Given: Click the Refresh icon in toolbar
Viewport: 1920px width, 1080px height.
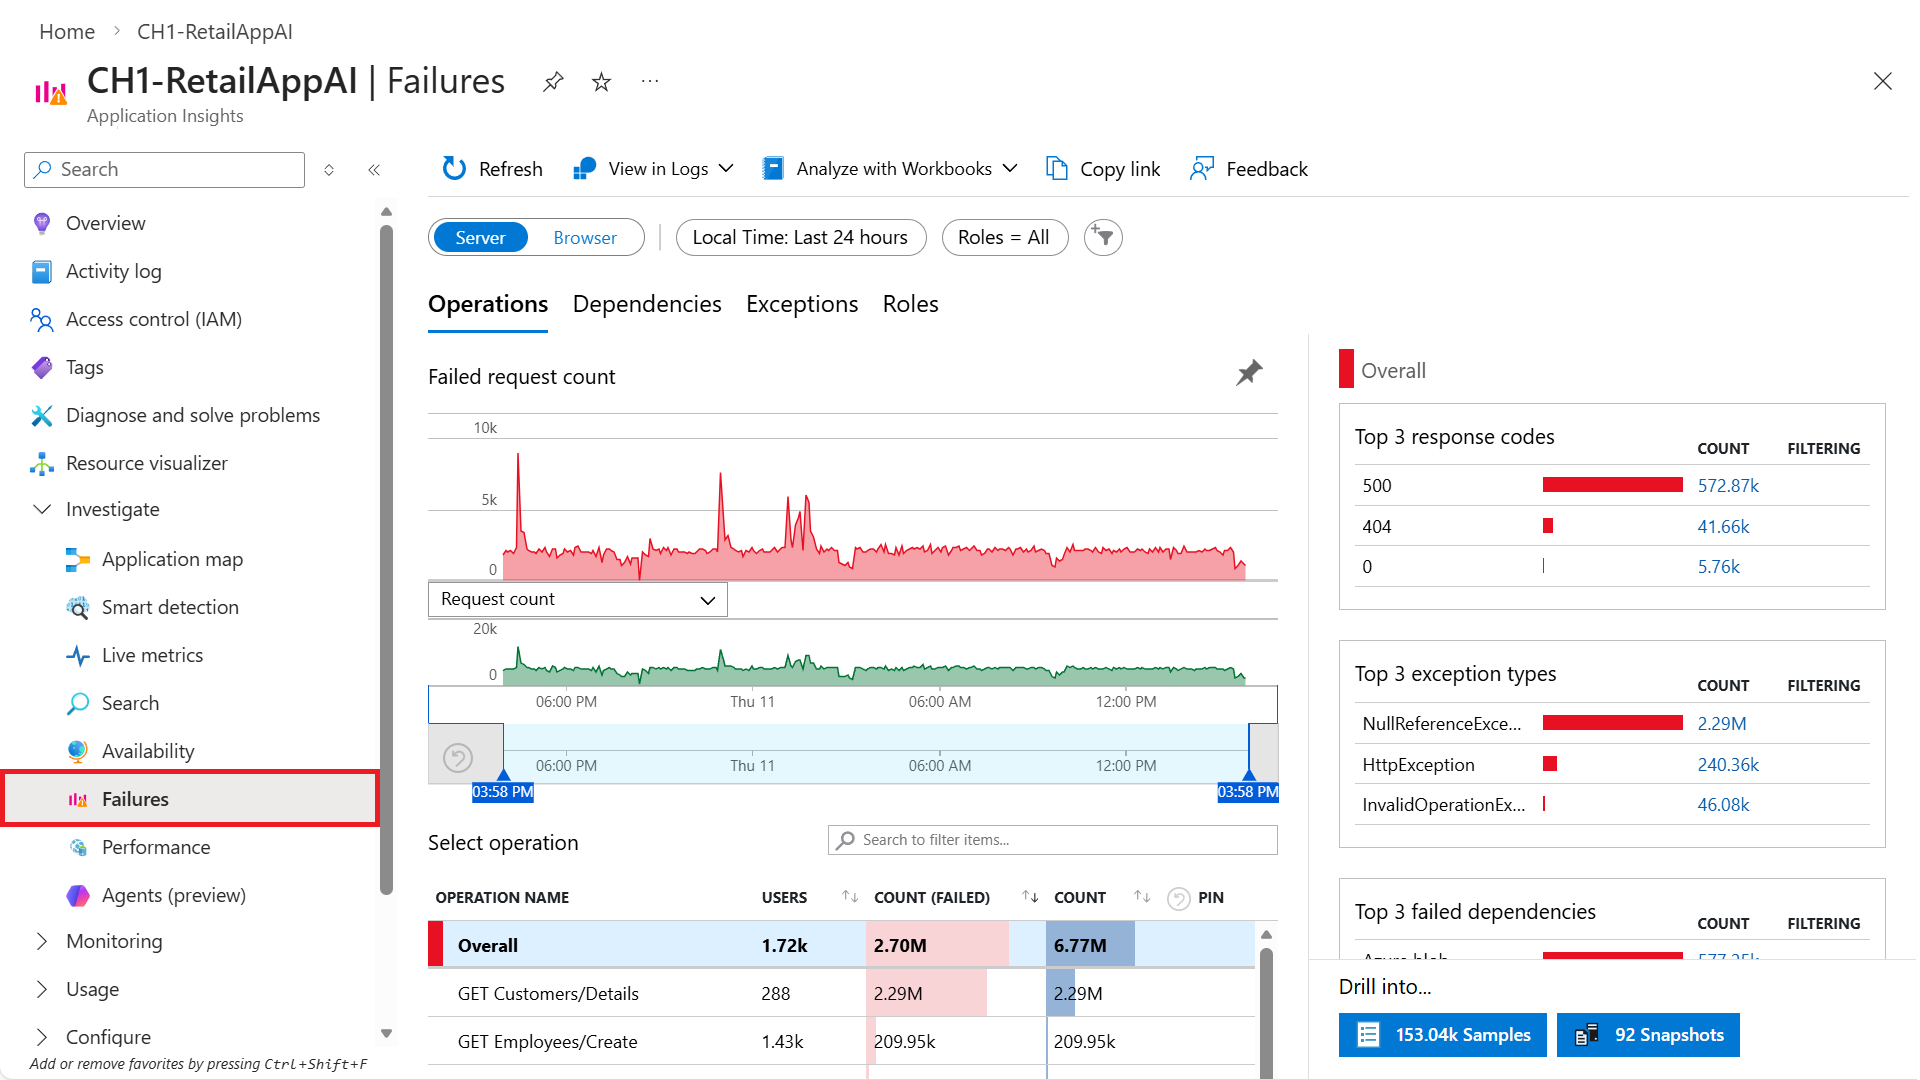Looking at the screenshot, I should [x=455, y=169].
